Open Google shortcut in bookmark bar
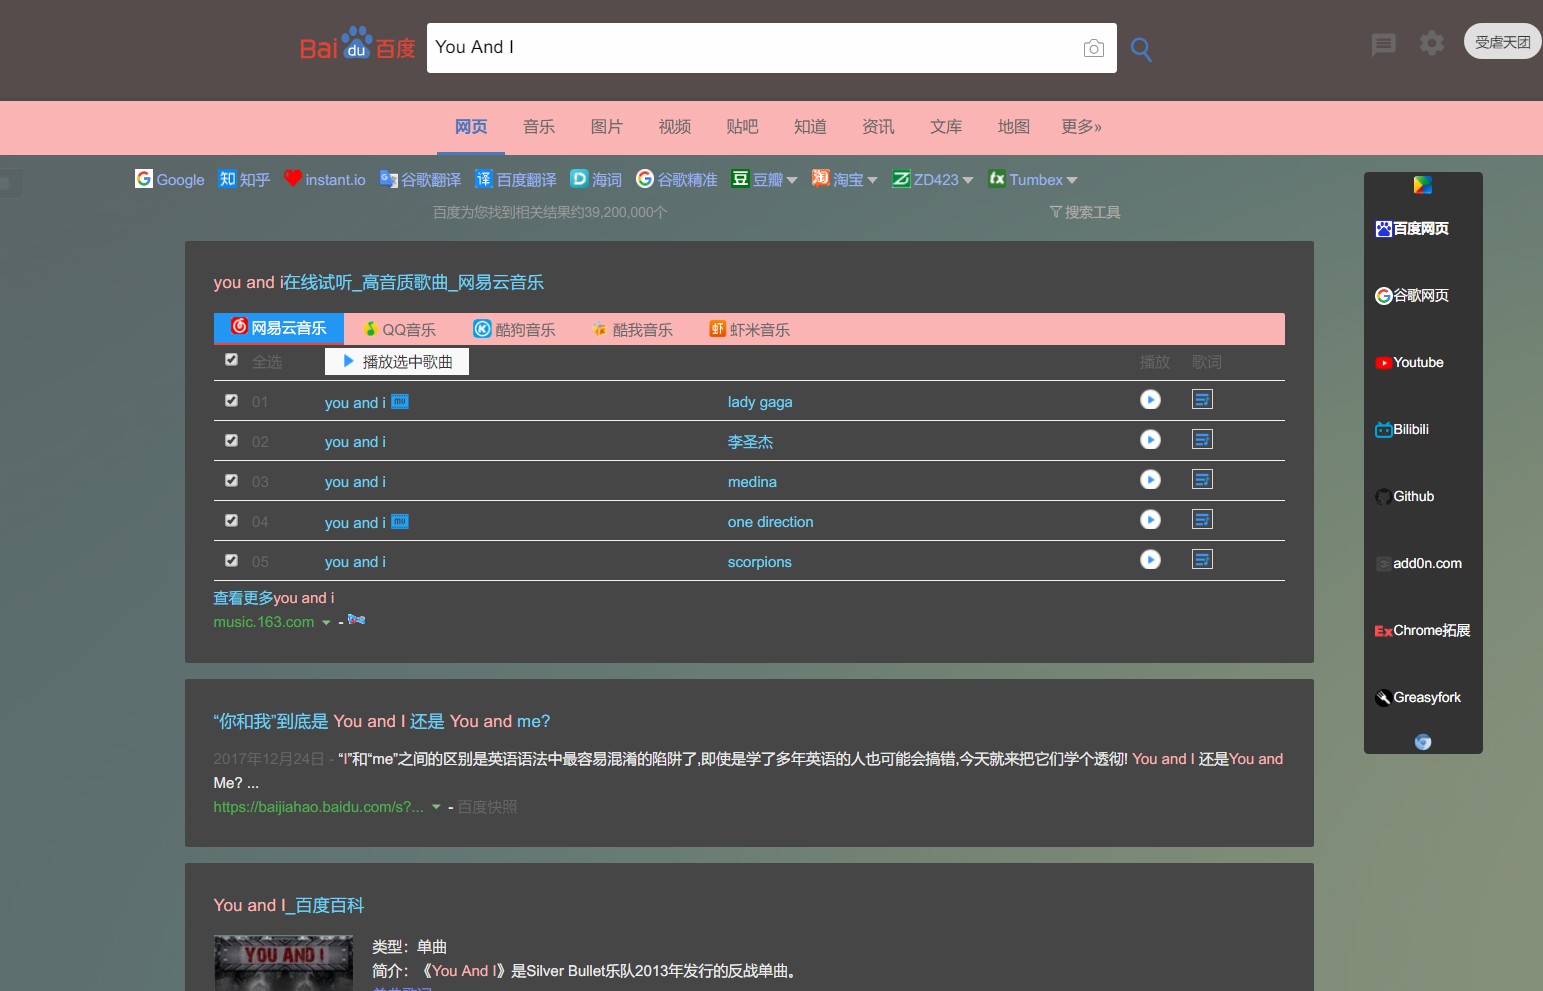1543x991 pixels. click(x=169, y=179)
